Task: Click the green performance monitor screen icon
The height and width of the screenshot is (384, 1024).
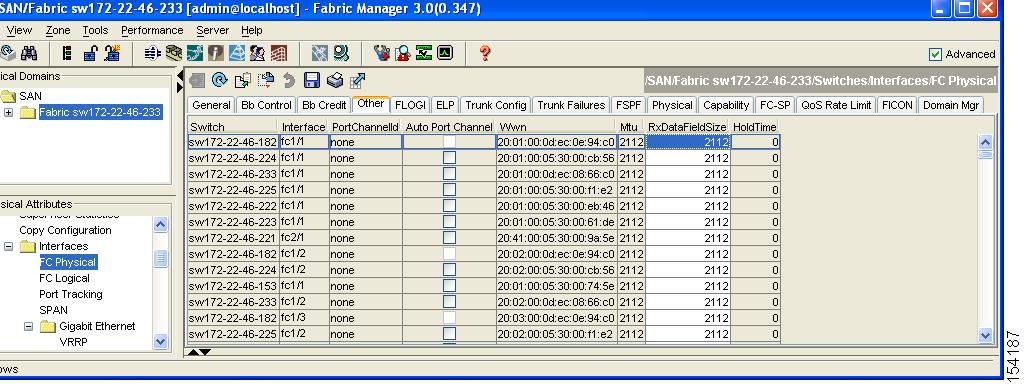Action: [445, 53]
